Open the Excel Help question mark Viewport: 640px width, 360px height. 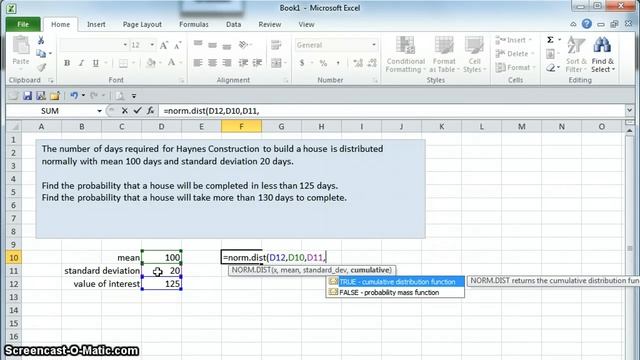(x=587, y=24)
